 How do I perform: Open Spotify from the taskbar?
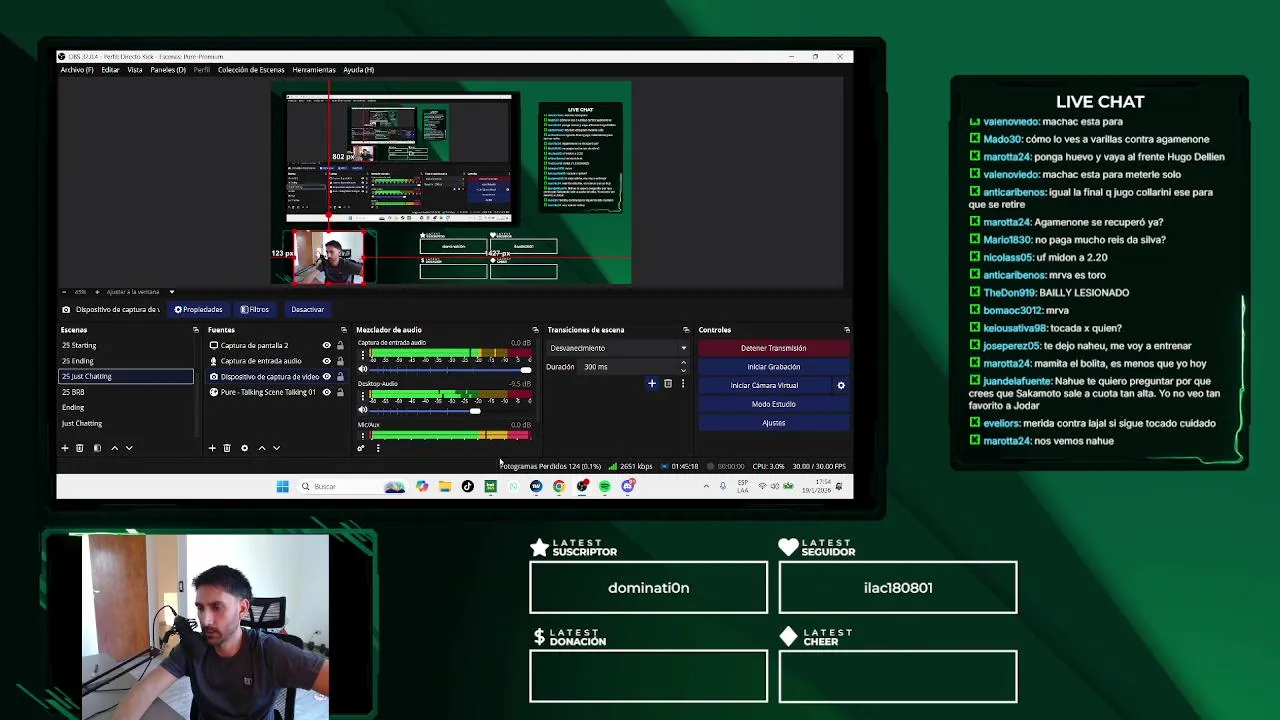click(x=605, y=487)
